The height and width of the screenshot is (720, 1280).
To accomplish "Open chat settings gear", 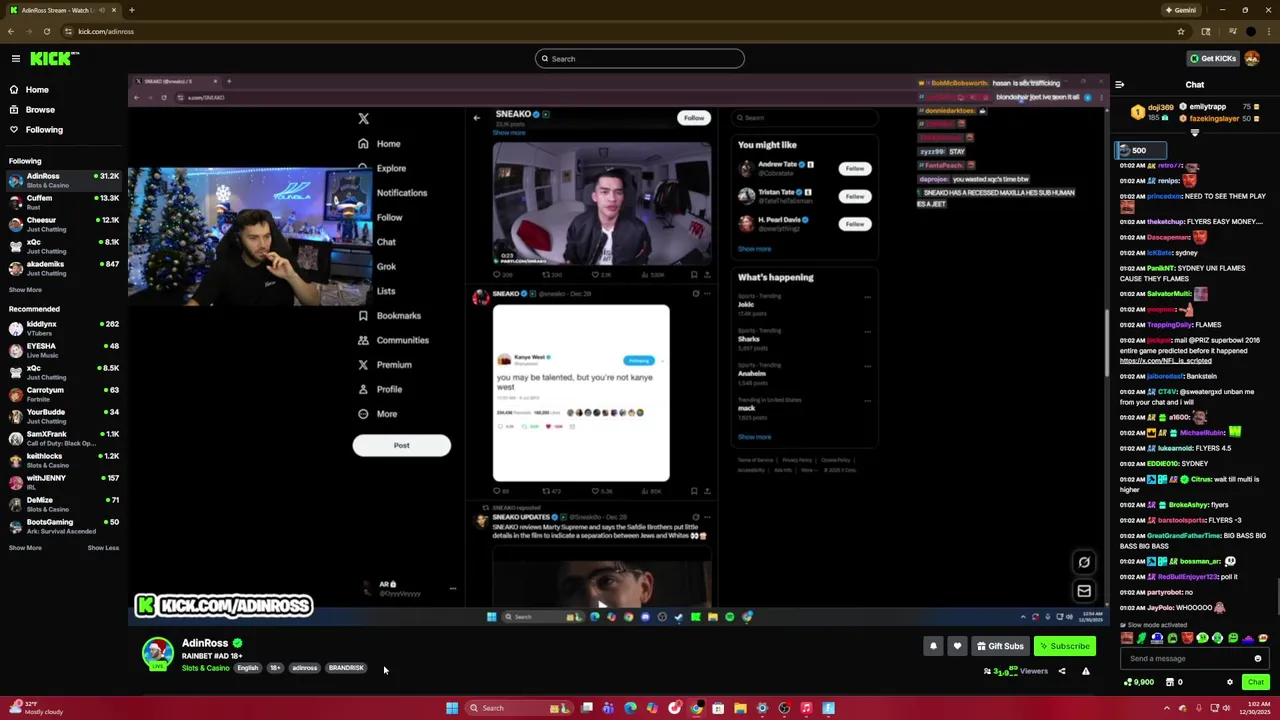I will pos(1230,682).
